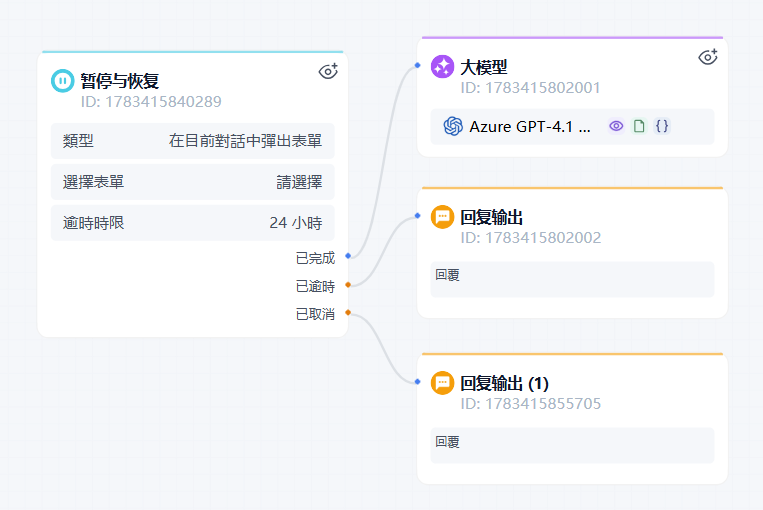Open the 類型 field showing 在目前對話中彈出表單
Image resolution: width=763 pixels, height=510 pixels.
pyautogui.click(x=193, y=141)
